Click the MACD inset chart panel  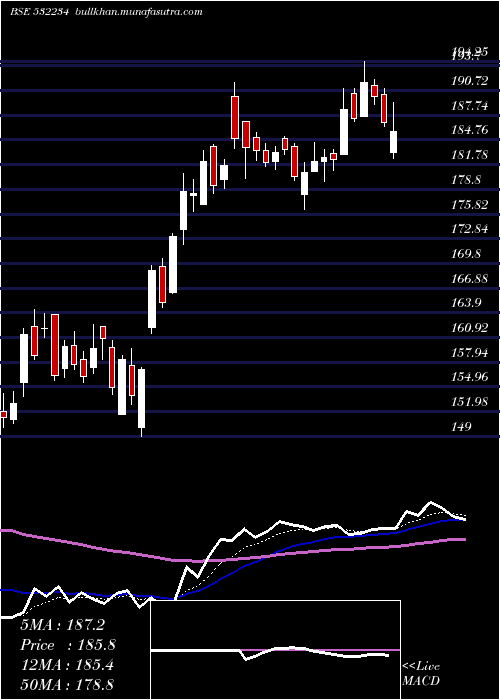pos(275,650)
